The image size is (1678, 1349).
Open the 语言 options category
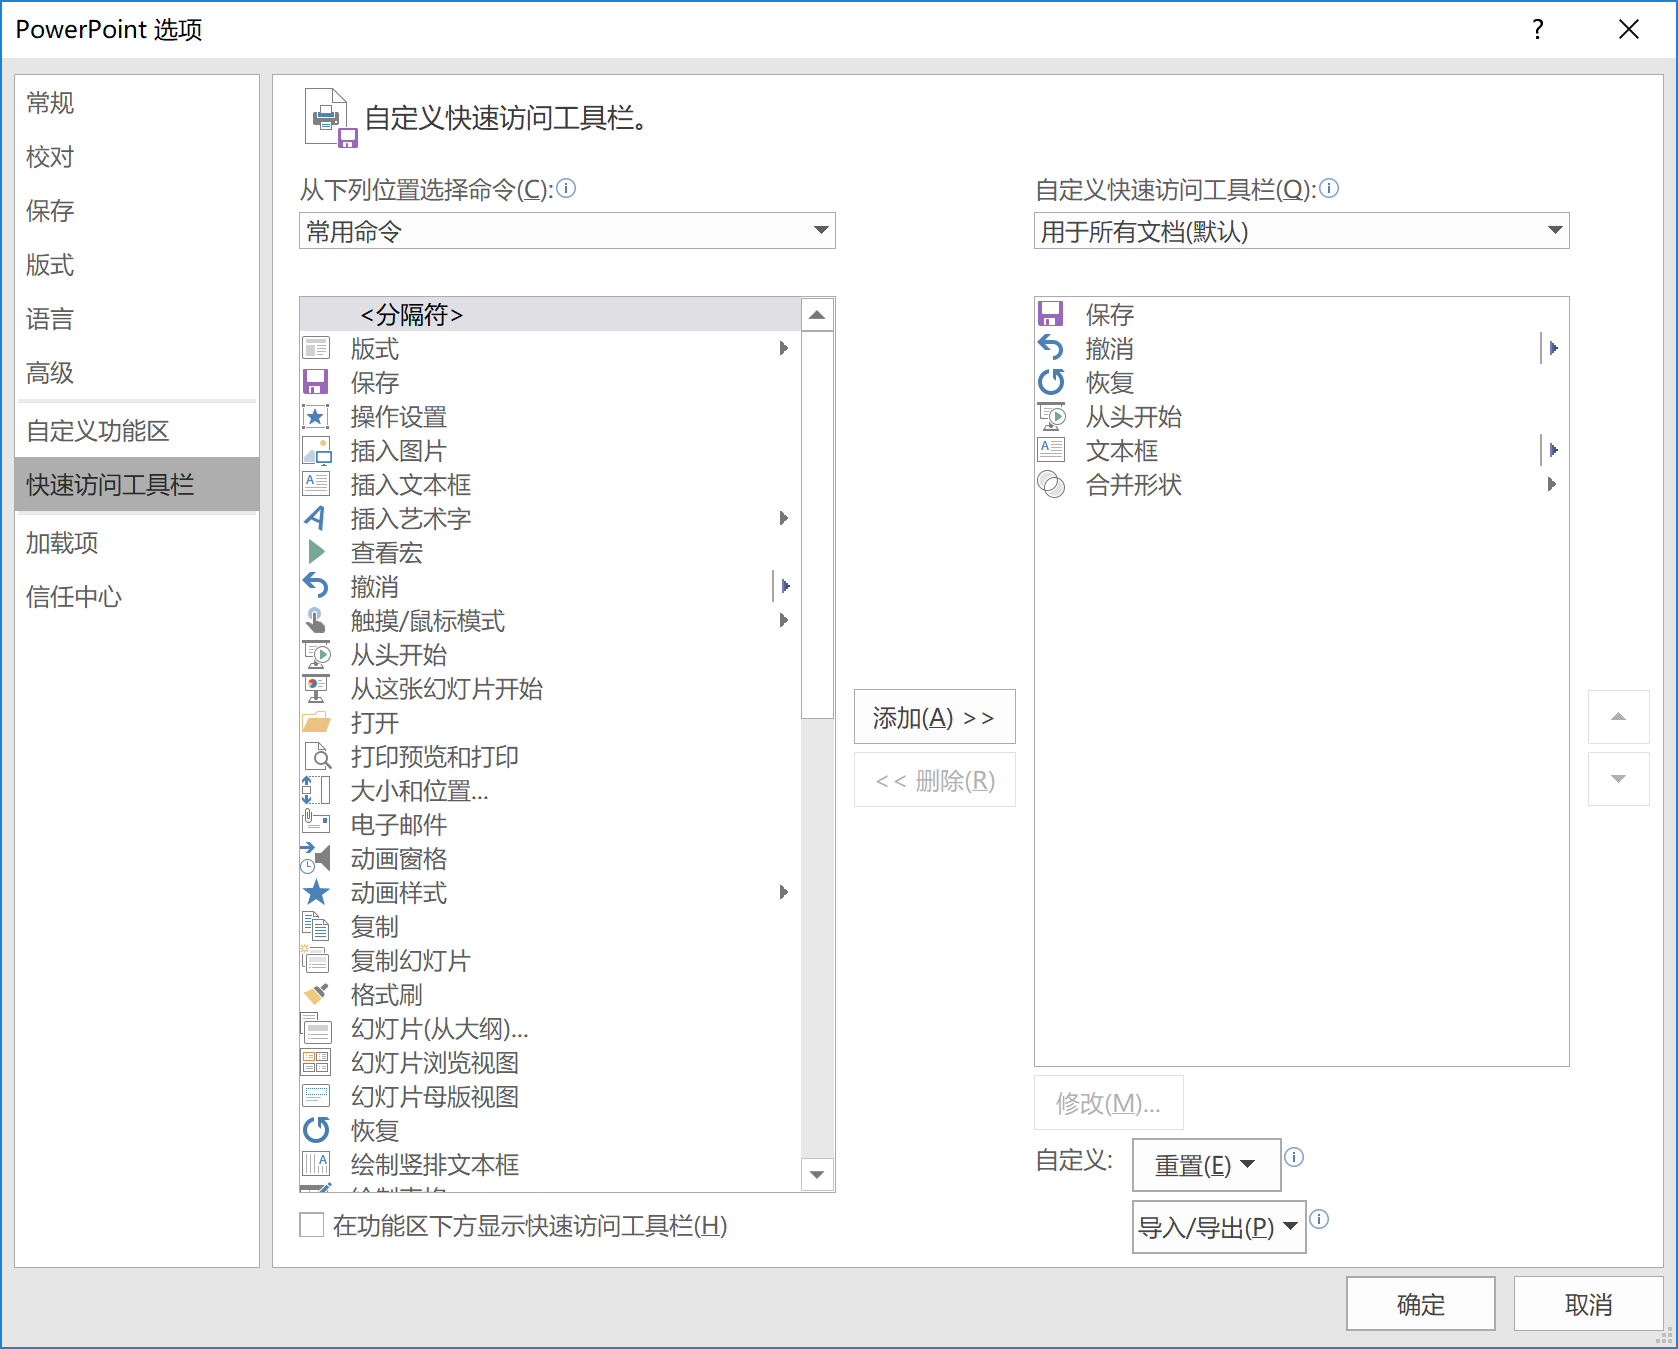pyautogui.click(x=136, y=318)
